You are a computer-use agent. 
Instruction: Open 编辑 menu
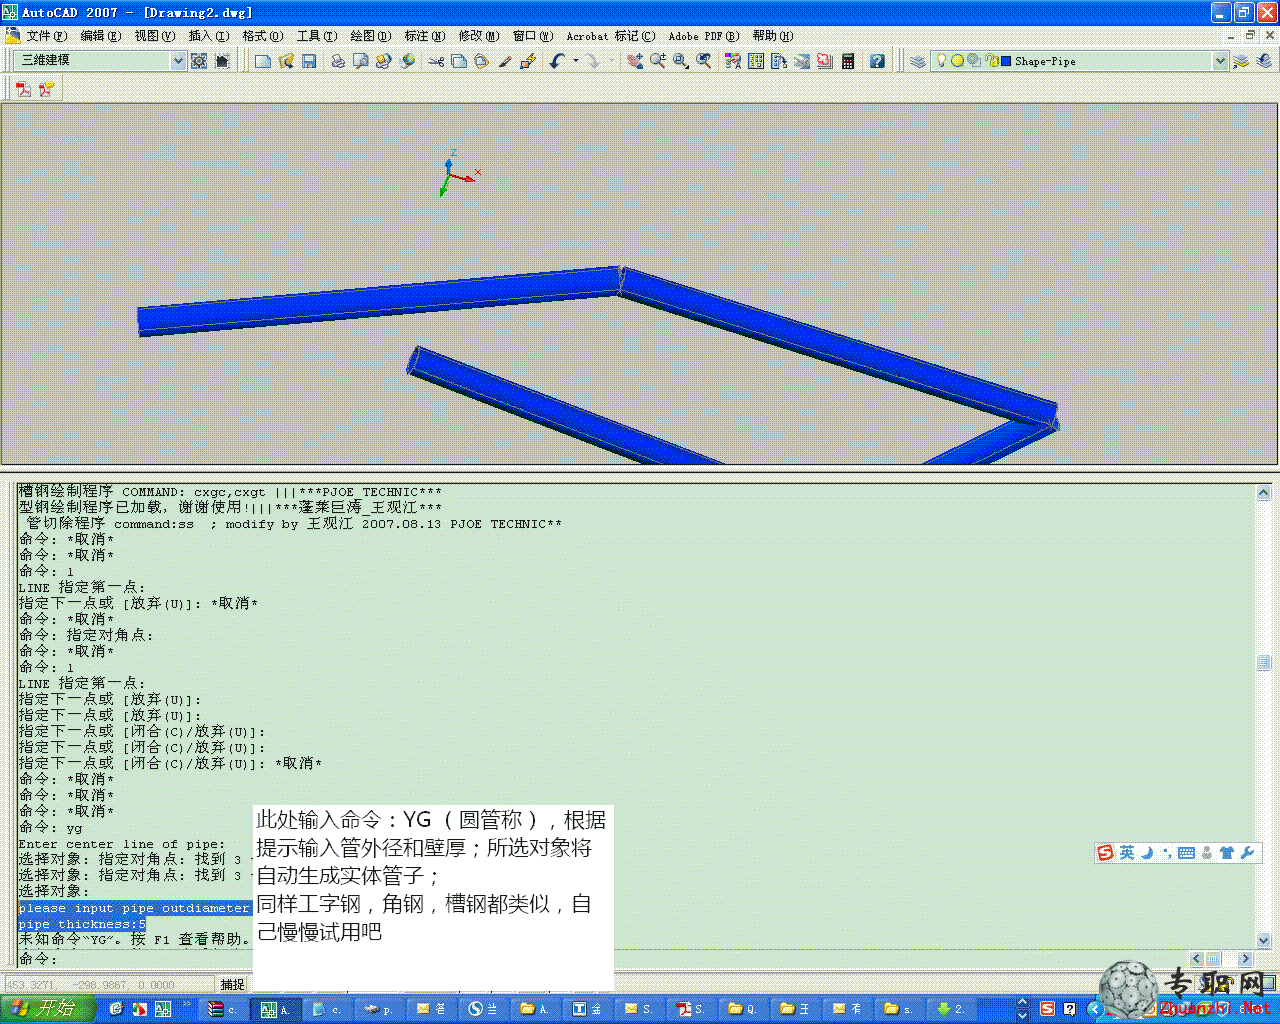100,36
